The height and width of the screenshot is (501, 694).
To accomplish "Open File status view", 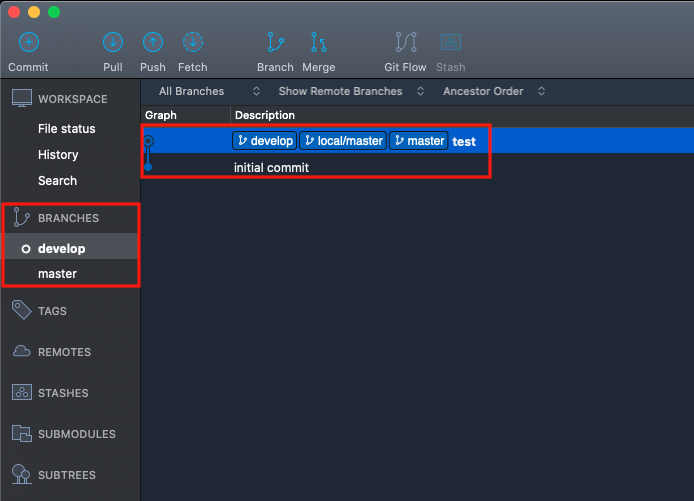I will pyautogui.click(x=66, y=129).
